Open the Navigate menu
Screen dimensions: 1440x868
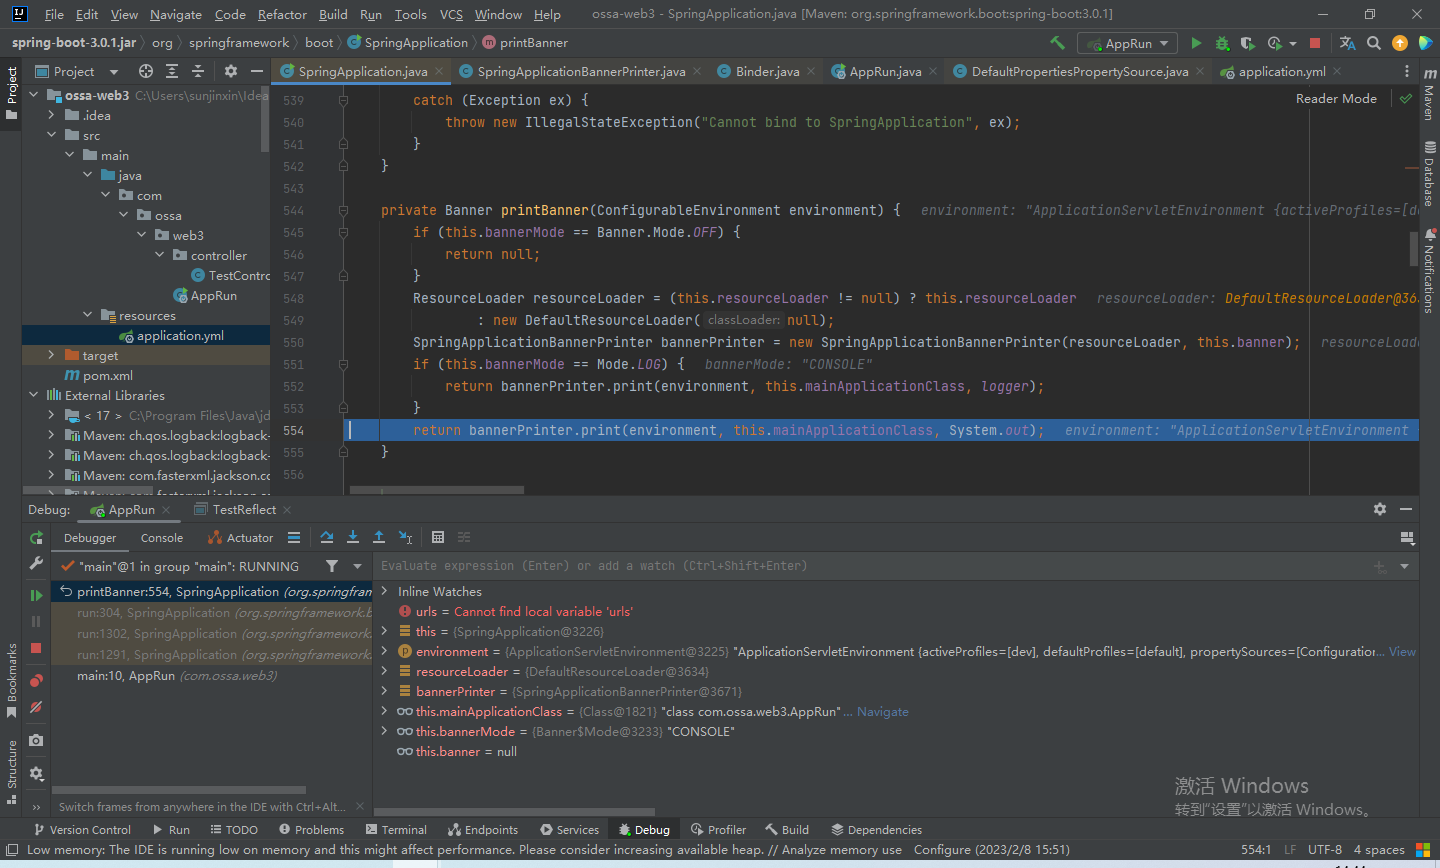tap(176, 14)
